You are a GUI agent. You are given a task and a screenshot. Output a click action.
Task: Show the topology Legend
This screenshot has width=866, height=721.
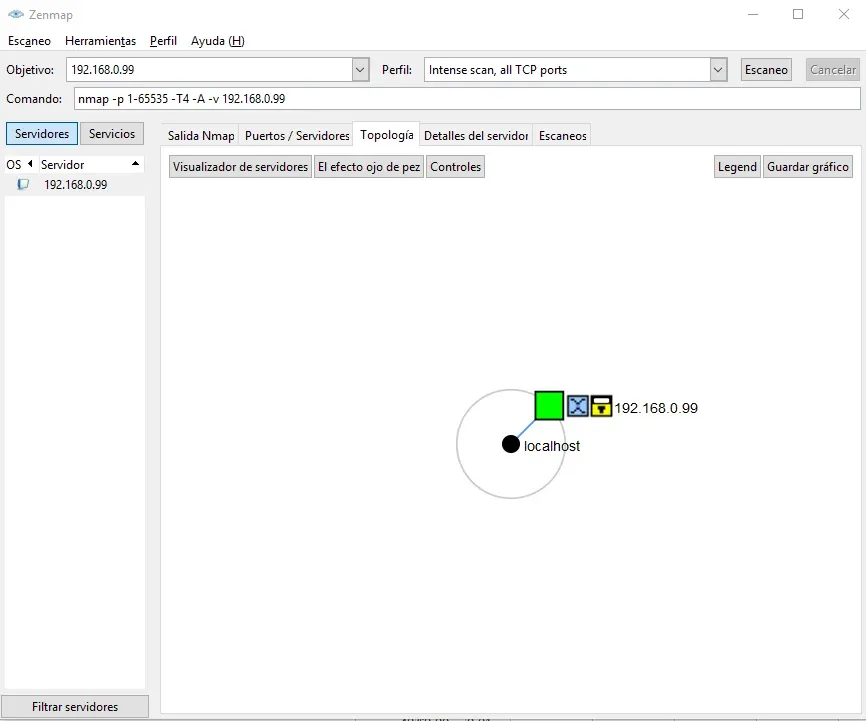tap(737, 167)
